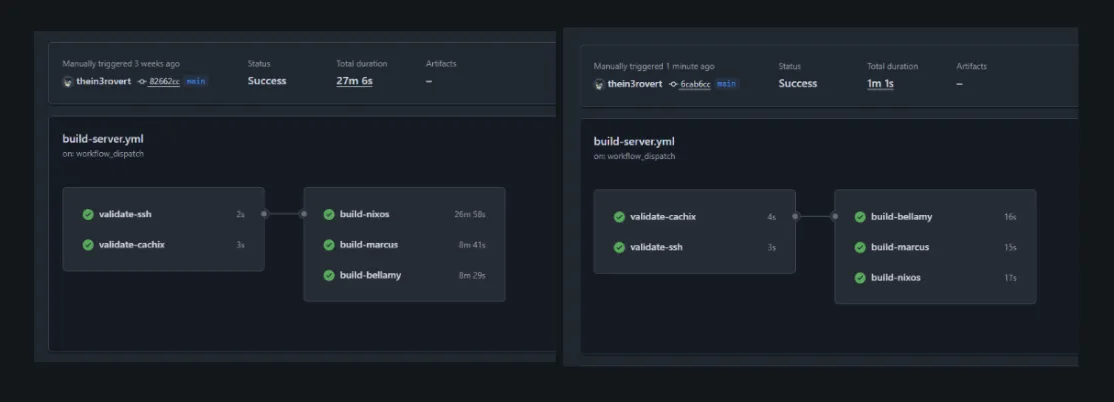Open build-nixos job with 26m 58s duration
The width and height of the screenshot is (1114, 402).
(x=366, y=214)
